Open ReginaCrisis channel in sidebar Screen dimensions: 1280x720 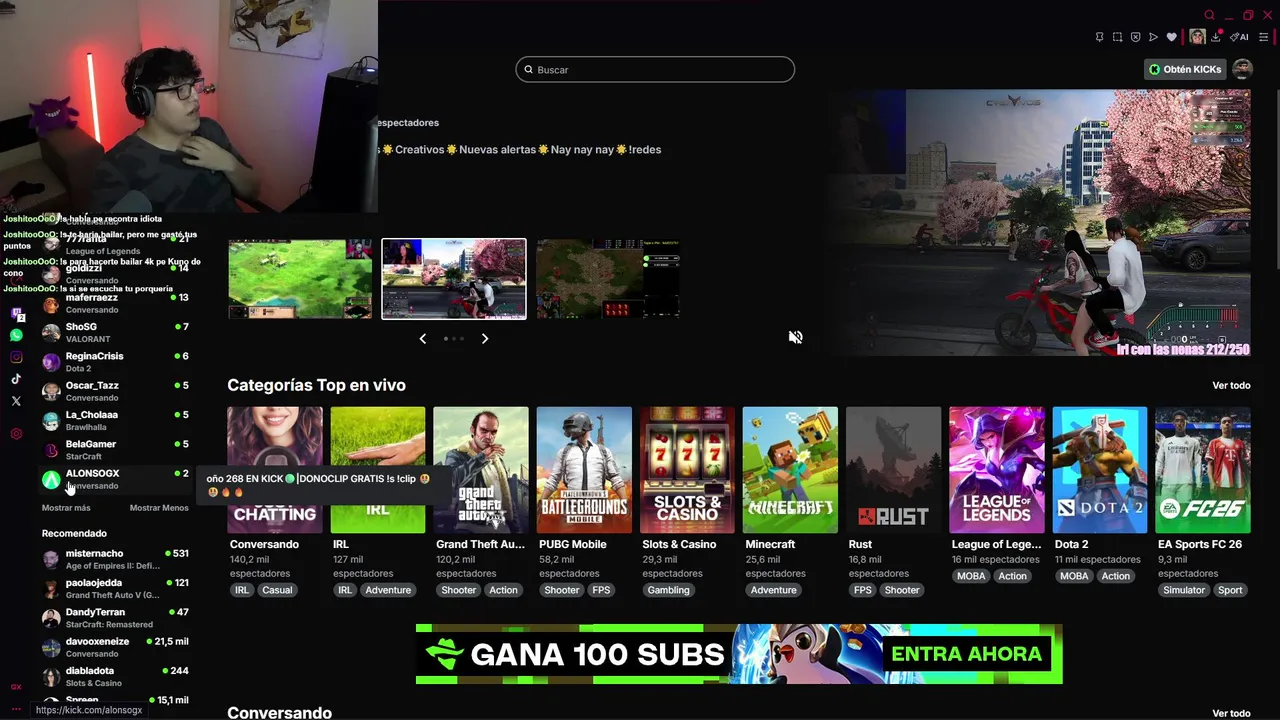[x=115, y=362]
